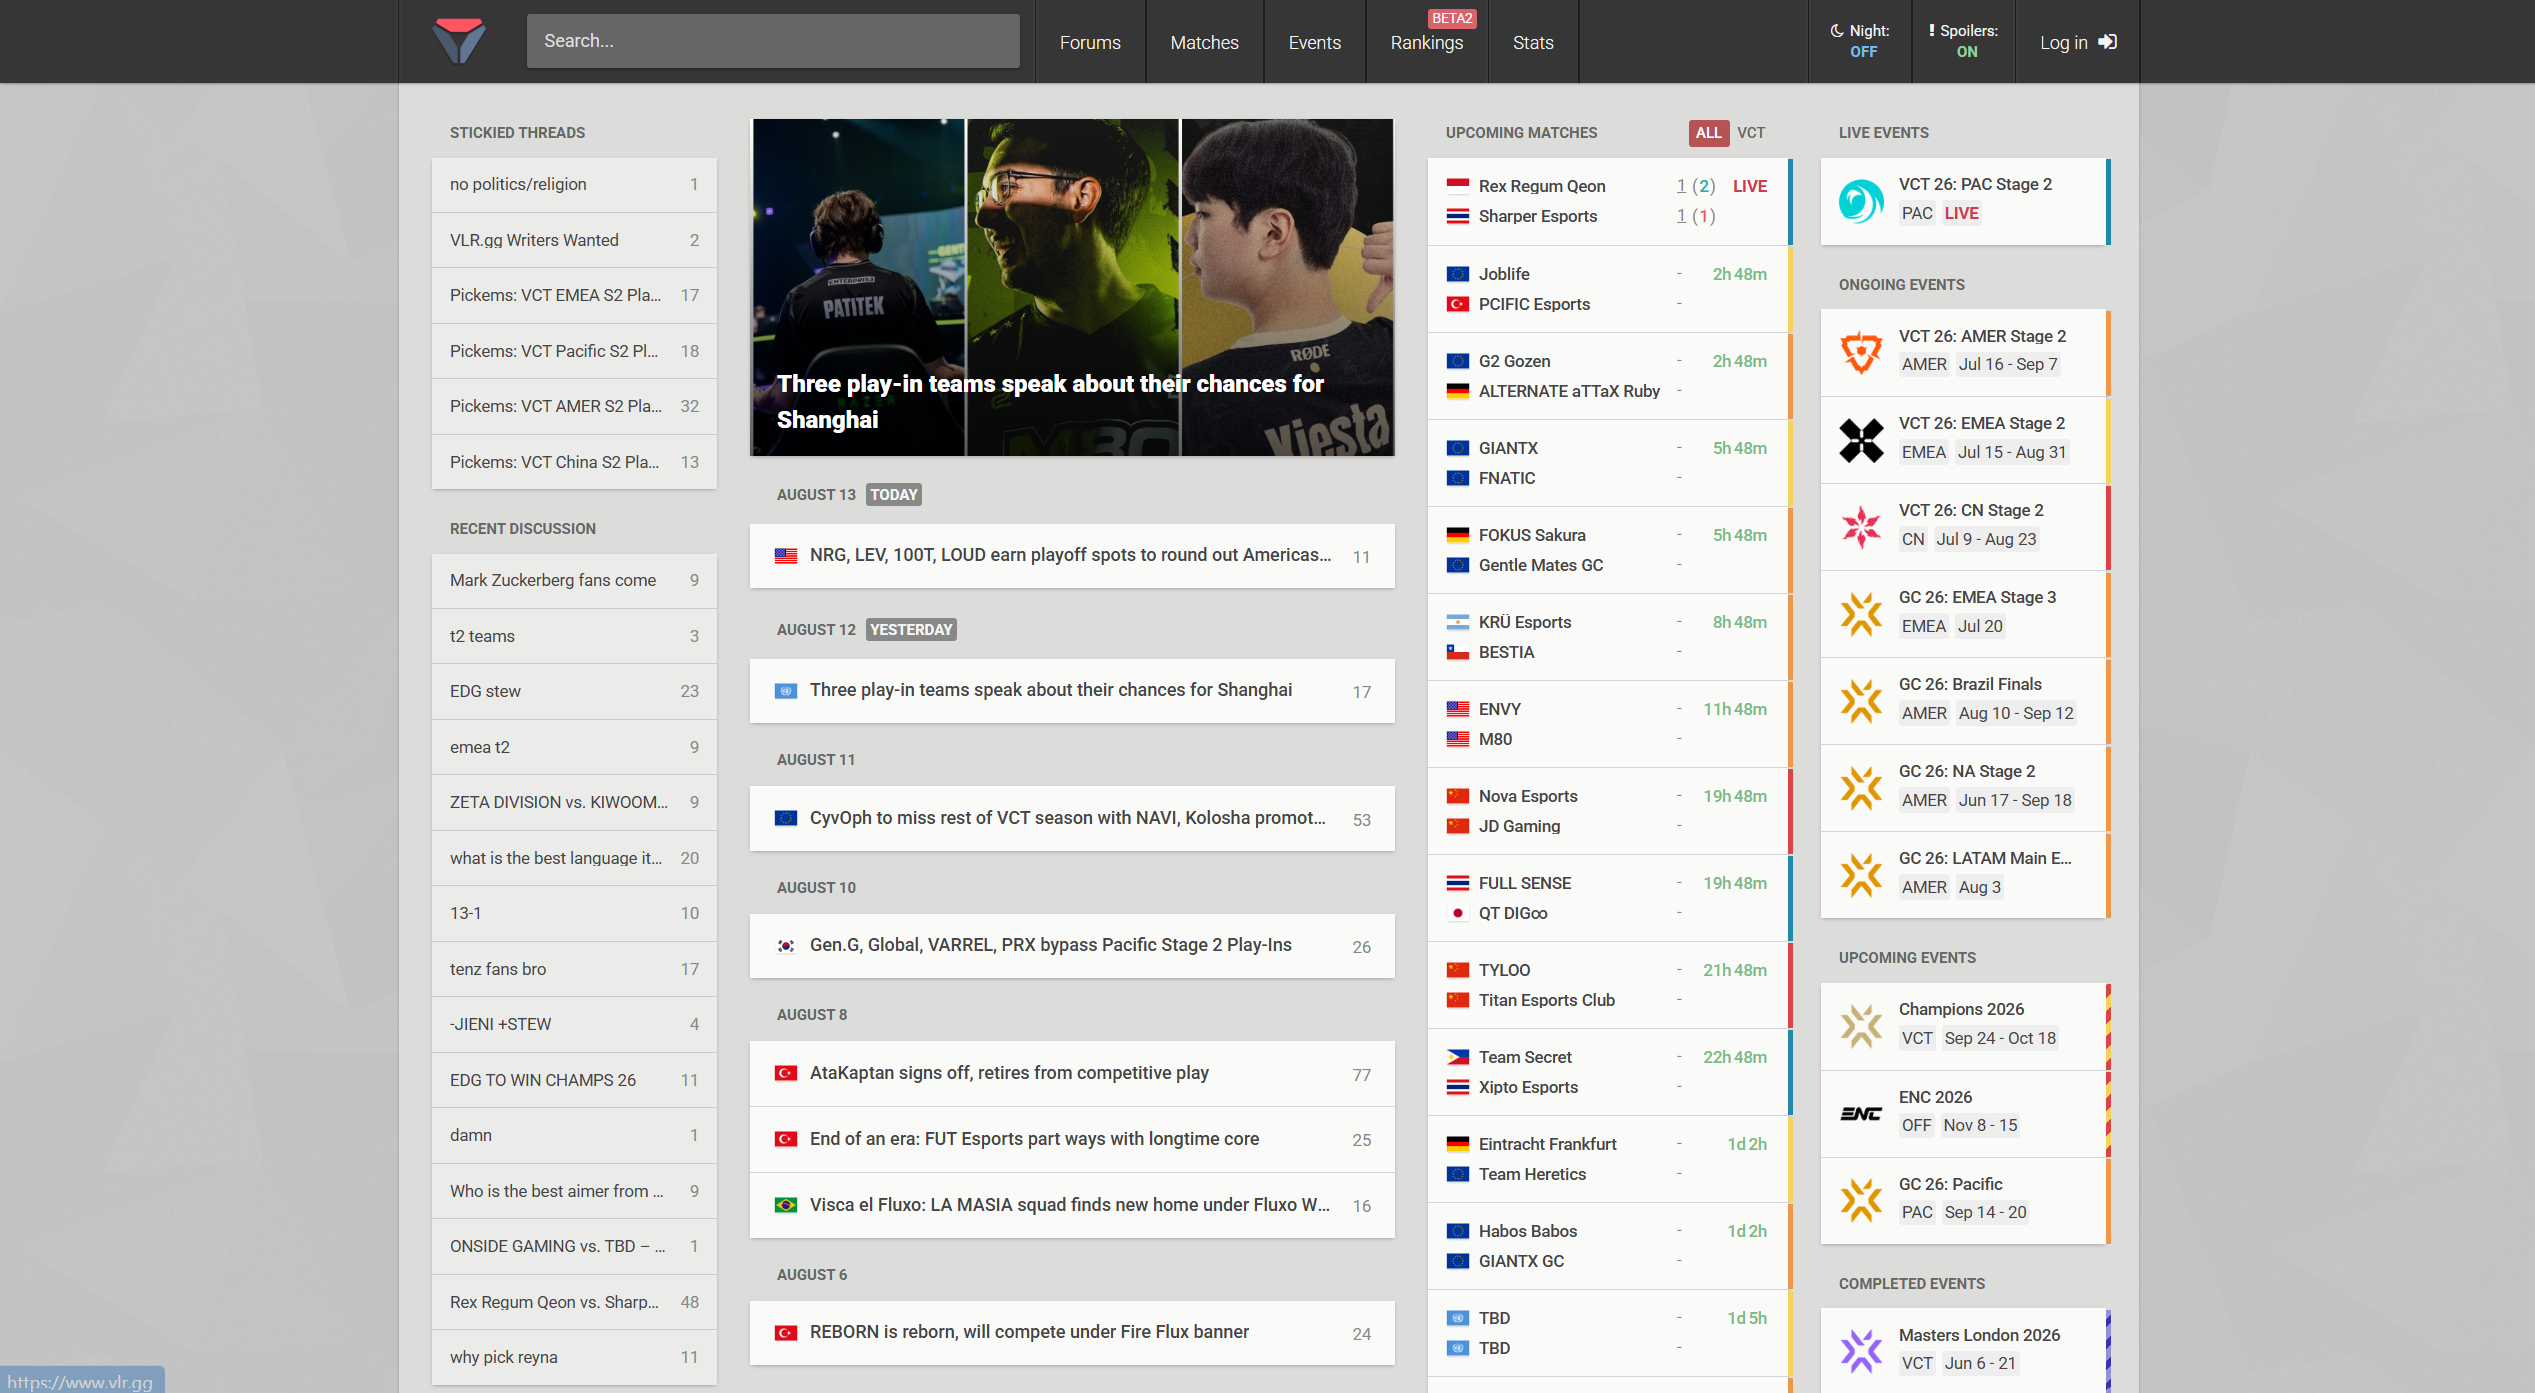This screenshot has width=2535, height=1393.
Task: Open the 'EDG TO WIN CHAMPS 26' discussion
Action: pos(574,1080)
